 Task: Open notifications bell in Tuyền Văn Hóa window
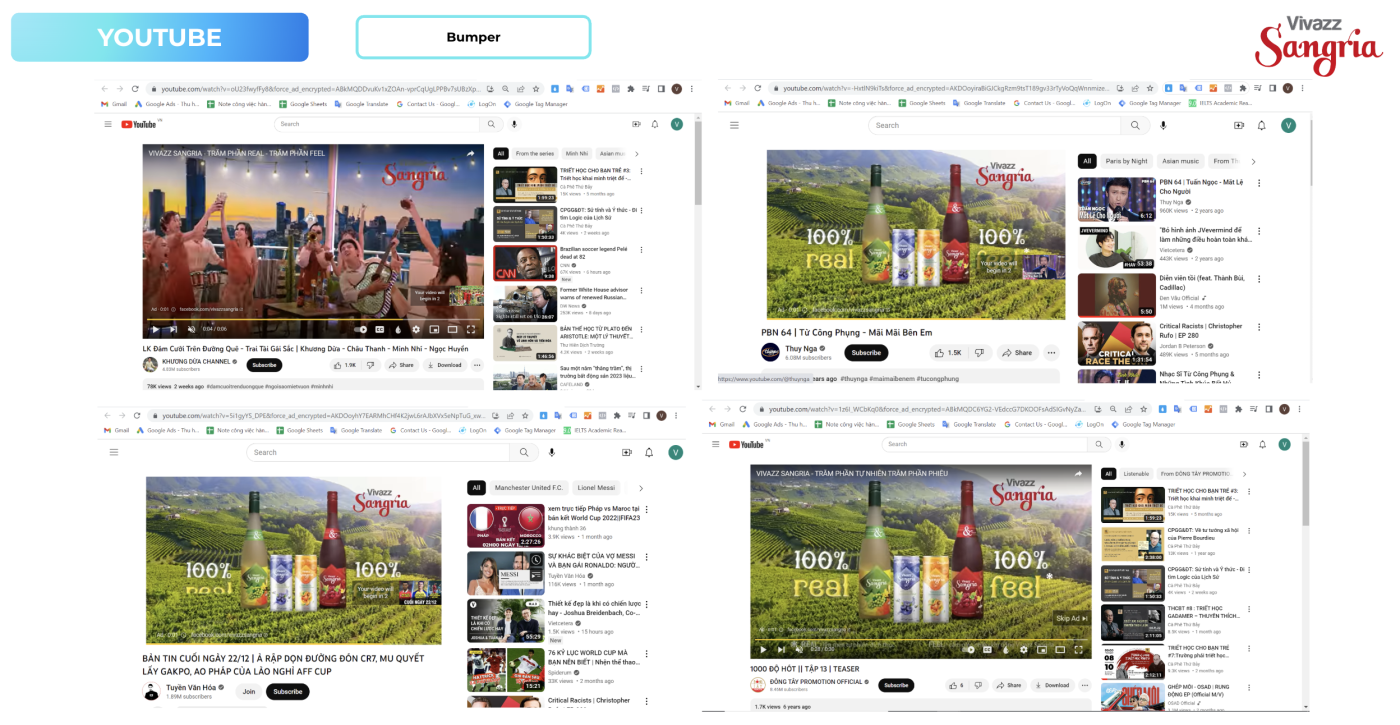[649, 452]
